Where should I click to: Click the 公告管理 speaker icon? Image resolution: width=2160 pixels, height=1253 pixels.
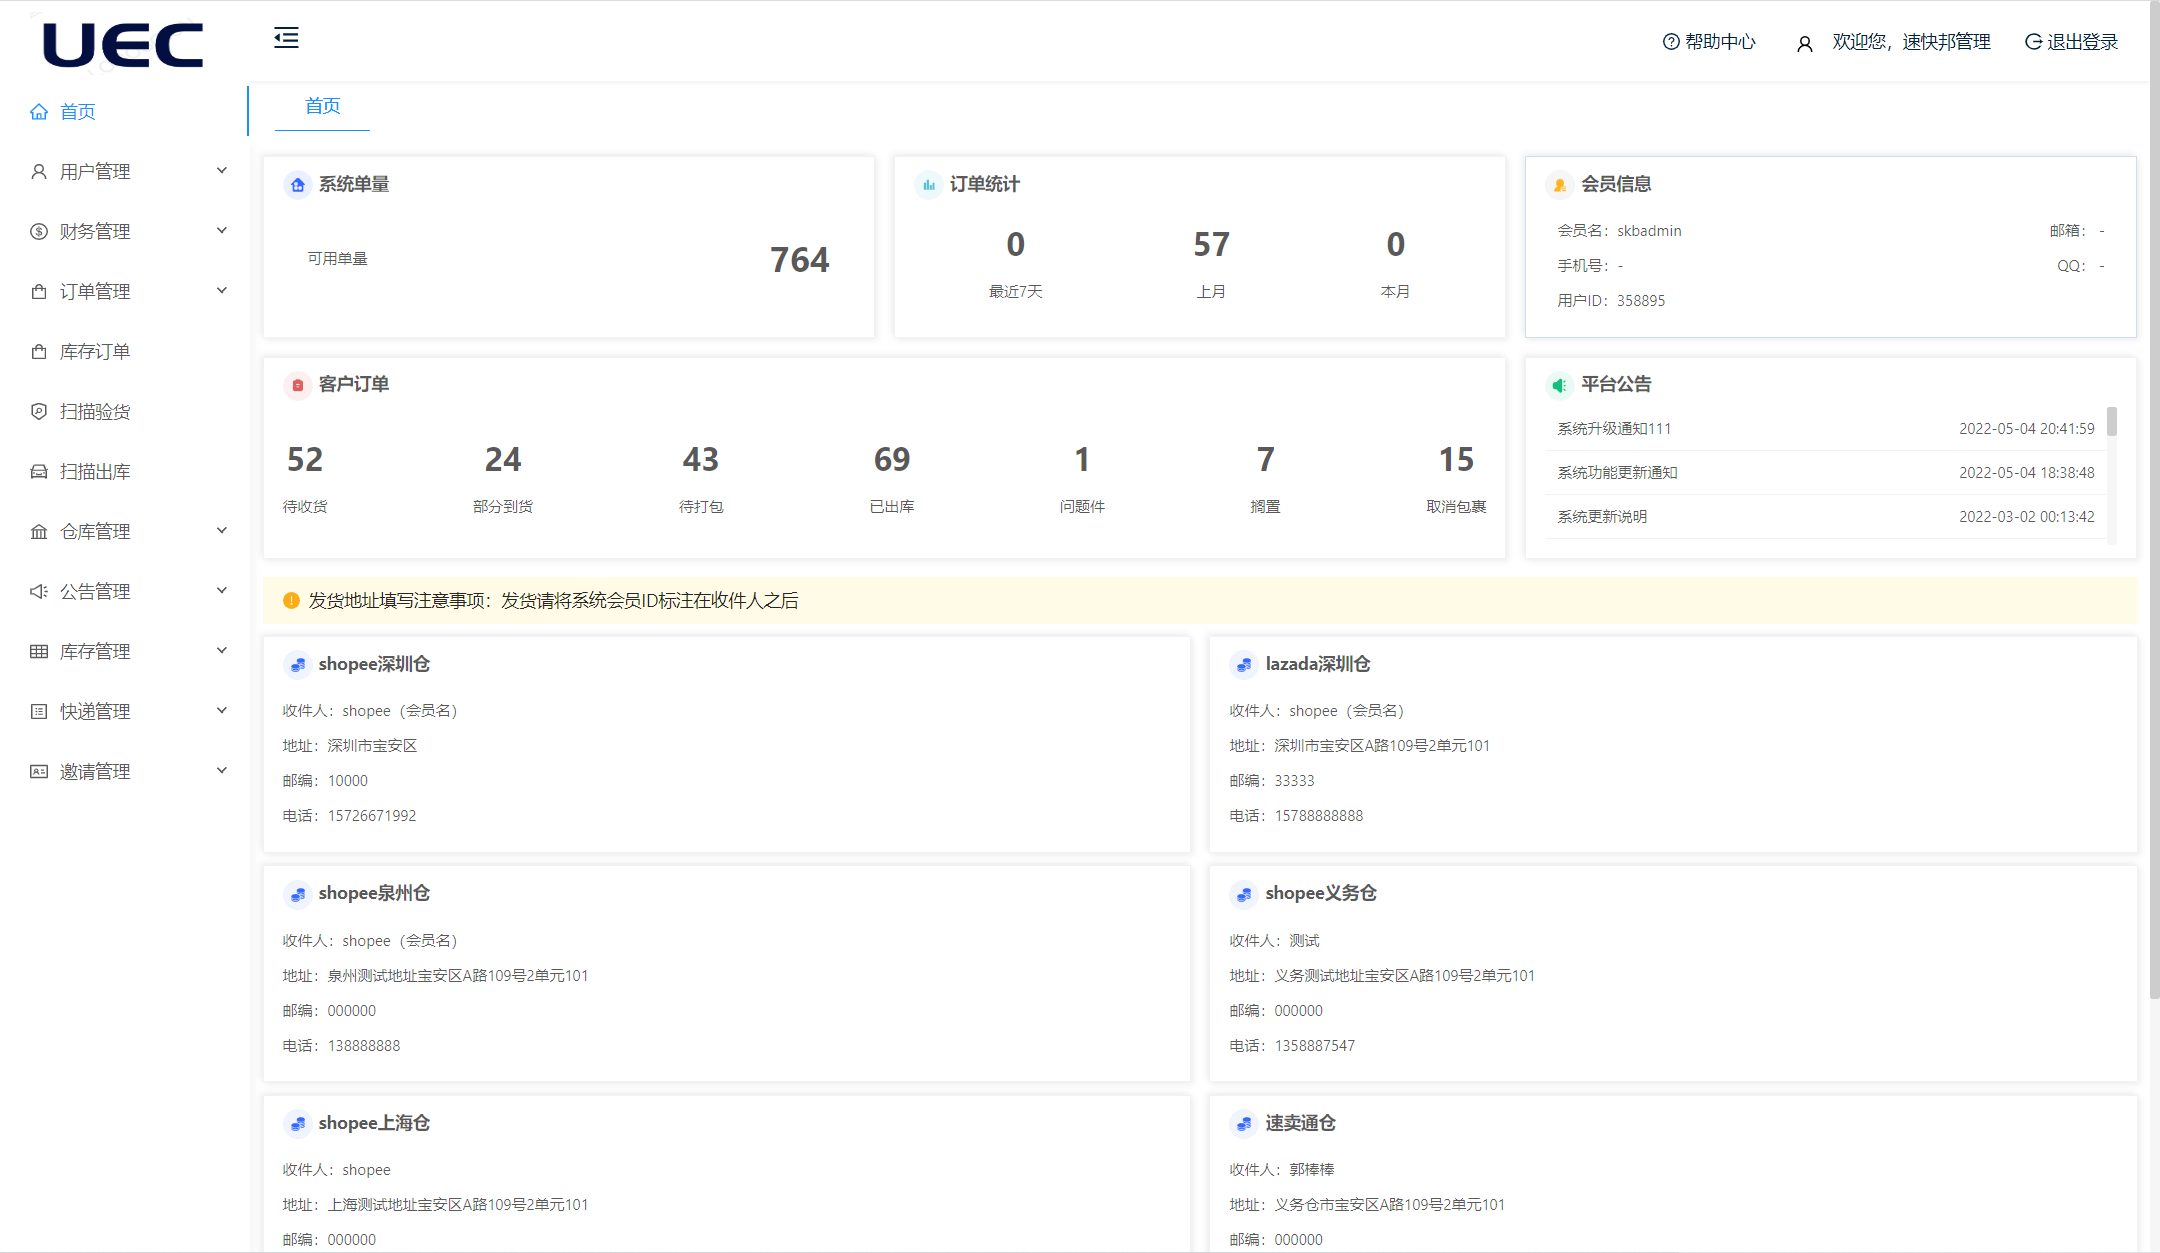39,591
